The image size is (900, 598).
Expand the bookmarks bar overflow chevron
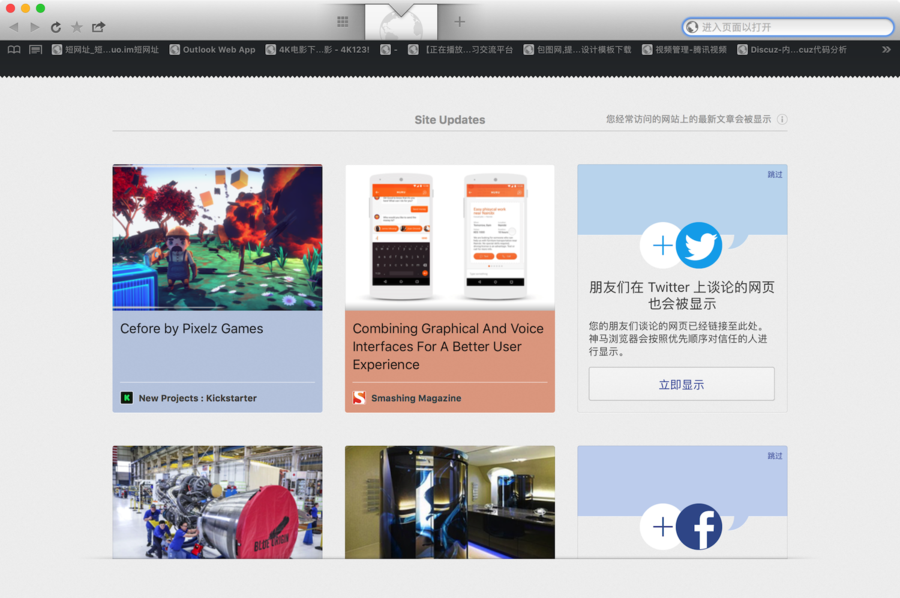coord(886,50)
